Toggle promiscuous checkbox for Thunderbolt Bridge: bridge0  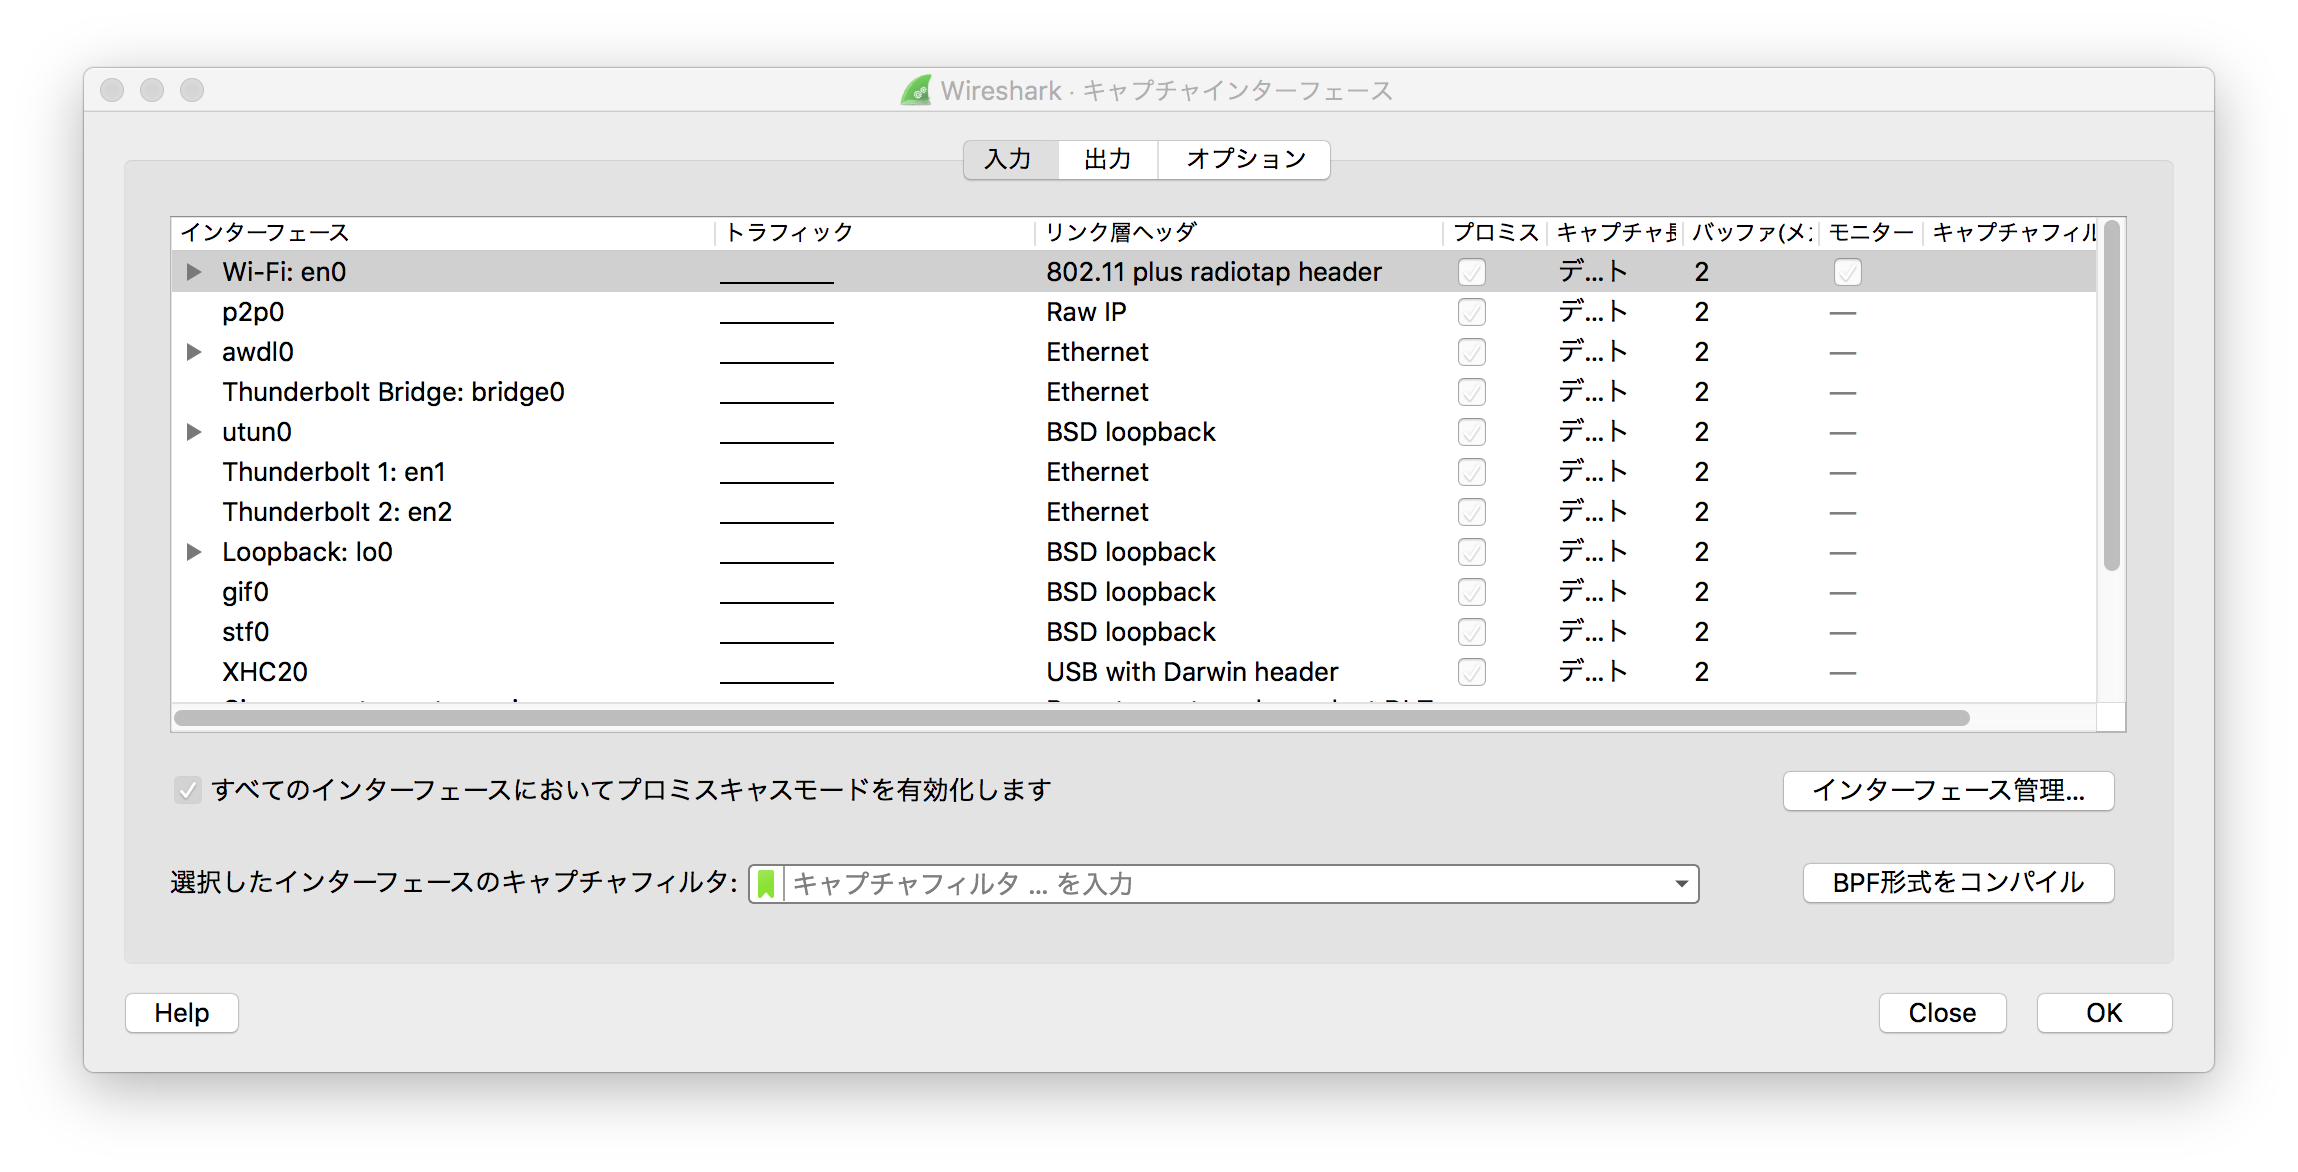click(1471, 392)
